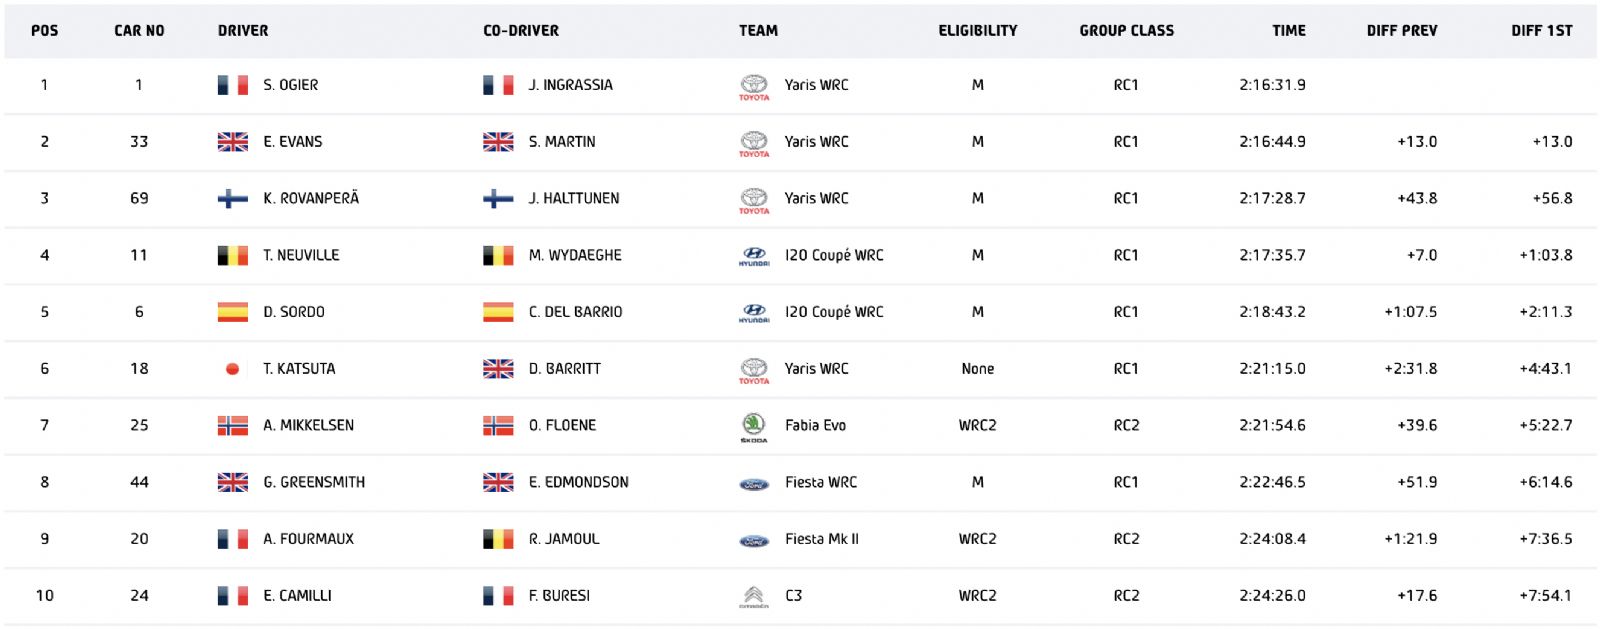Click the GROUP CLASS column header

click(1127, 31)
